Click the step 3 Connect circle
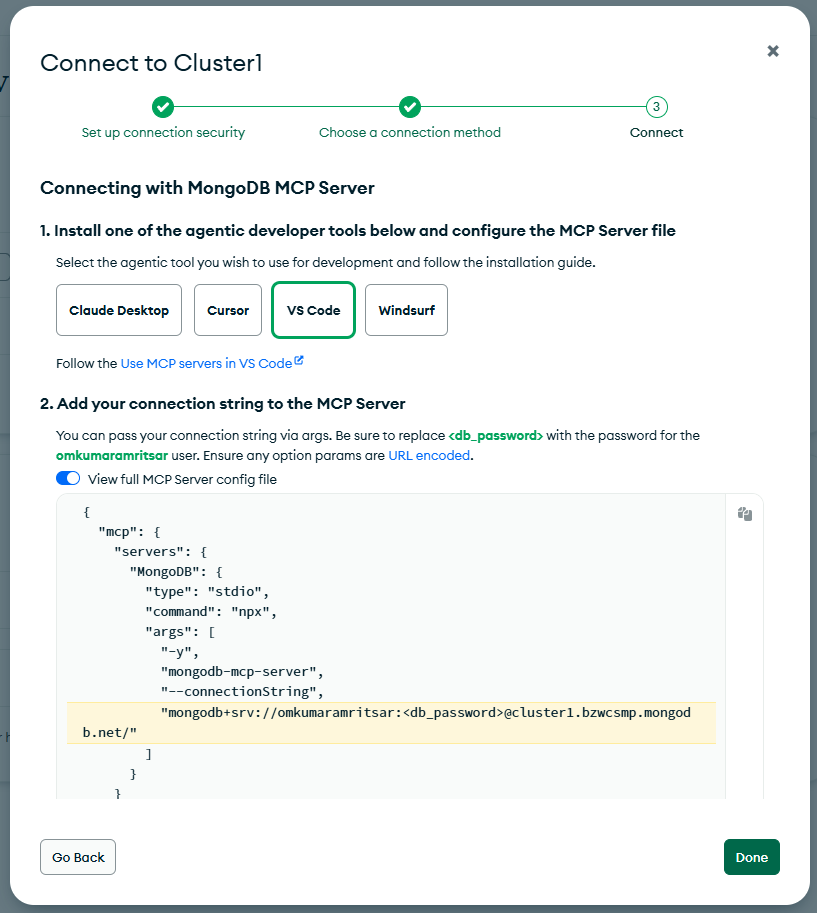The height and width of the screenshot is (913, 817). tap(656, 107)
